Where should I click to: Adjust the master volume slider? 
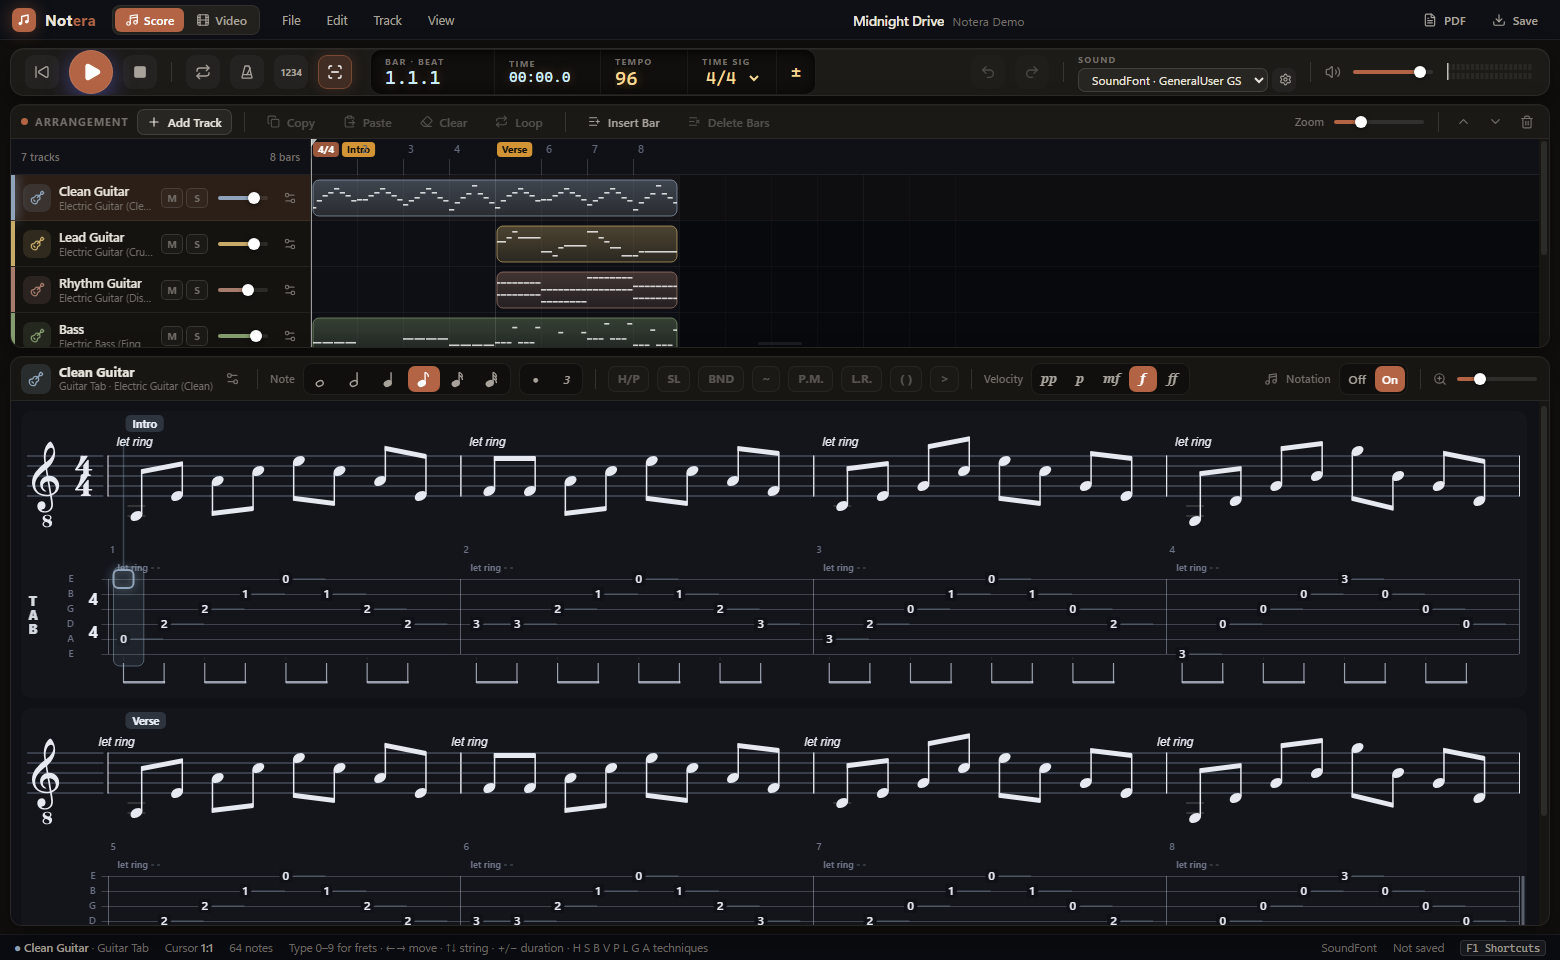coord(1392,72)
